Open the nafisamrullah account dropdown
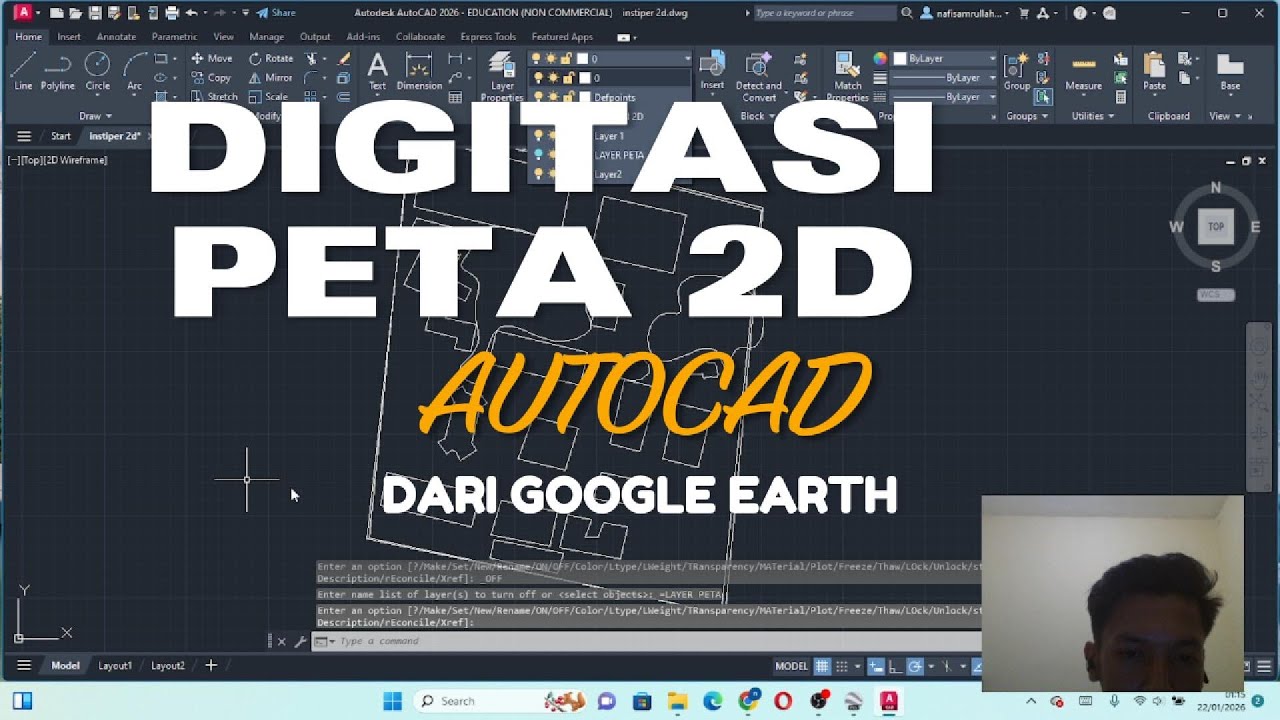This screenshot has width=1280, height=720. pyautogui.click(x=965, y=13)
